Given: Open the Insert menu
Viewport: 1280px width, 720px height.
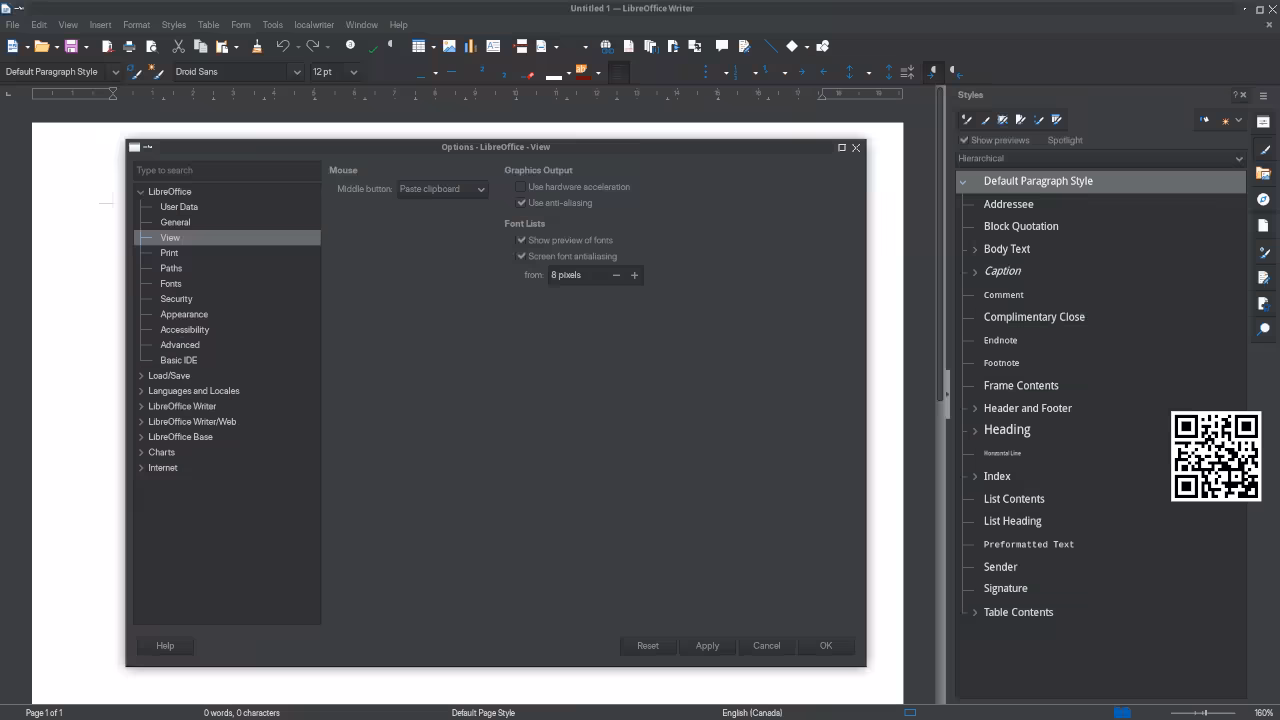Looking at the screenshot, I should (x=100, y=25).
